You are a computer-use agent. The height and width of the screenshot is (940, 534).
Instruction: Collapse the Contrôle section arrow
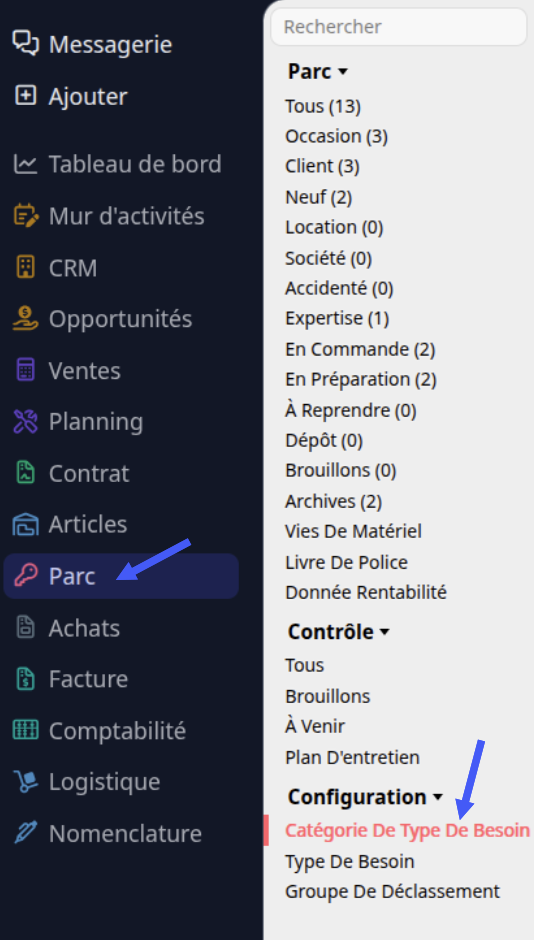pos(385,632)
